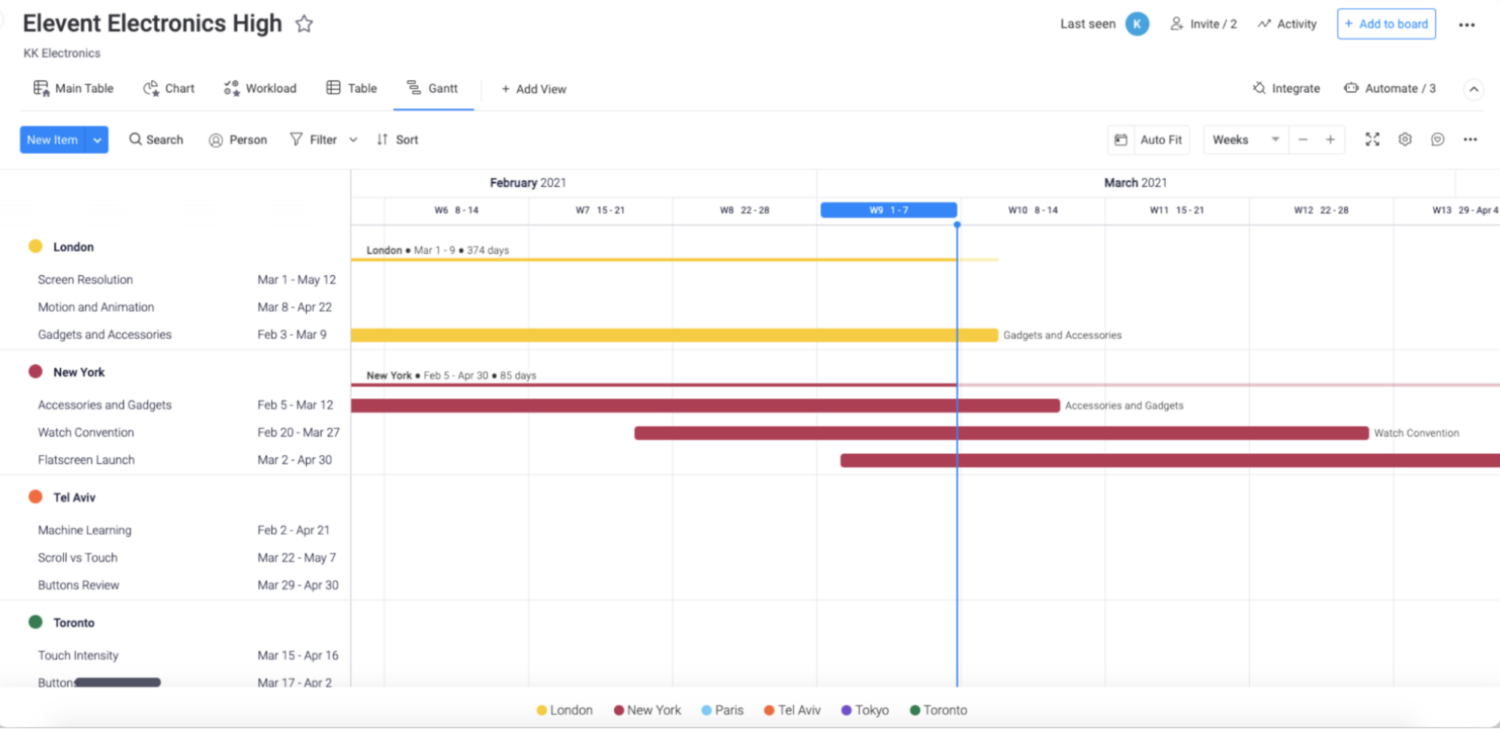Switch to the Workload view
1500x729 pixels.
(260, 88)
